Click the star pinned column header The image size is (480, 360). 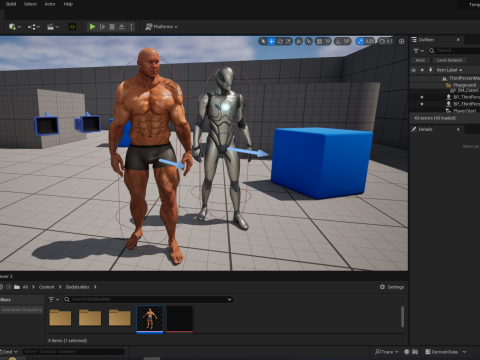(422, 70)
